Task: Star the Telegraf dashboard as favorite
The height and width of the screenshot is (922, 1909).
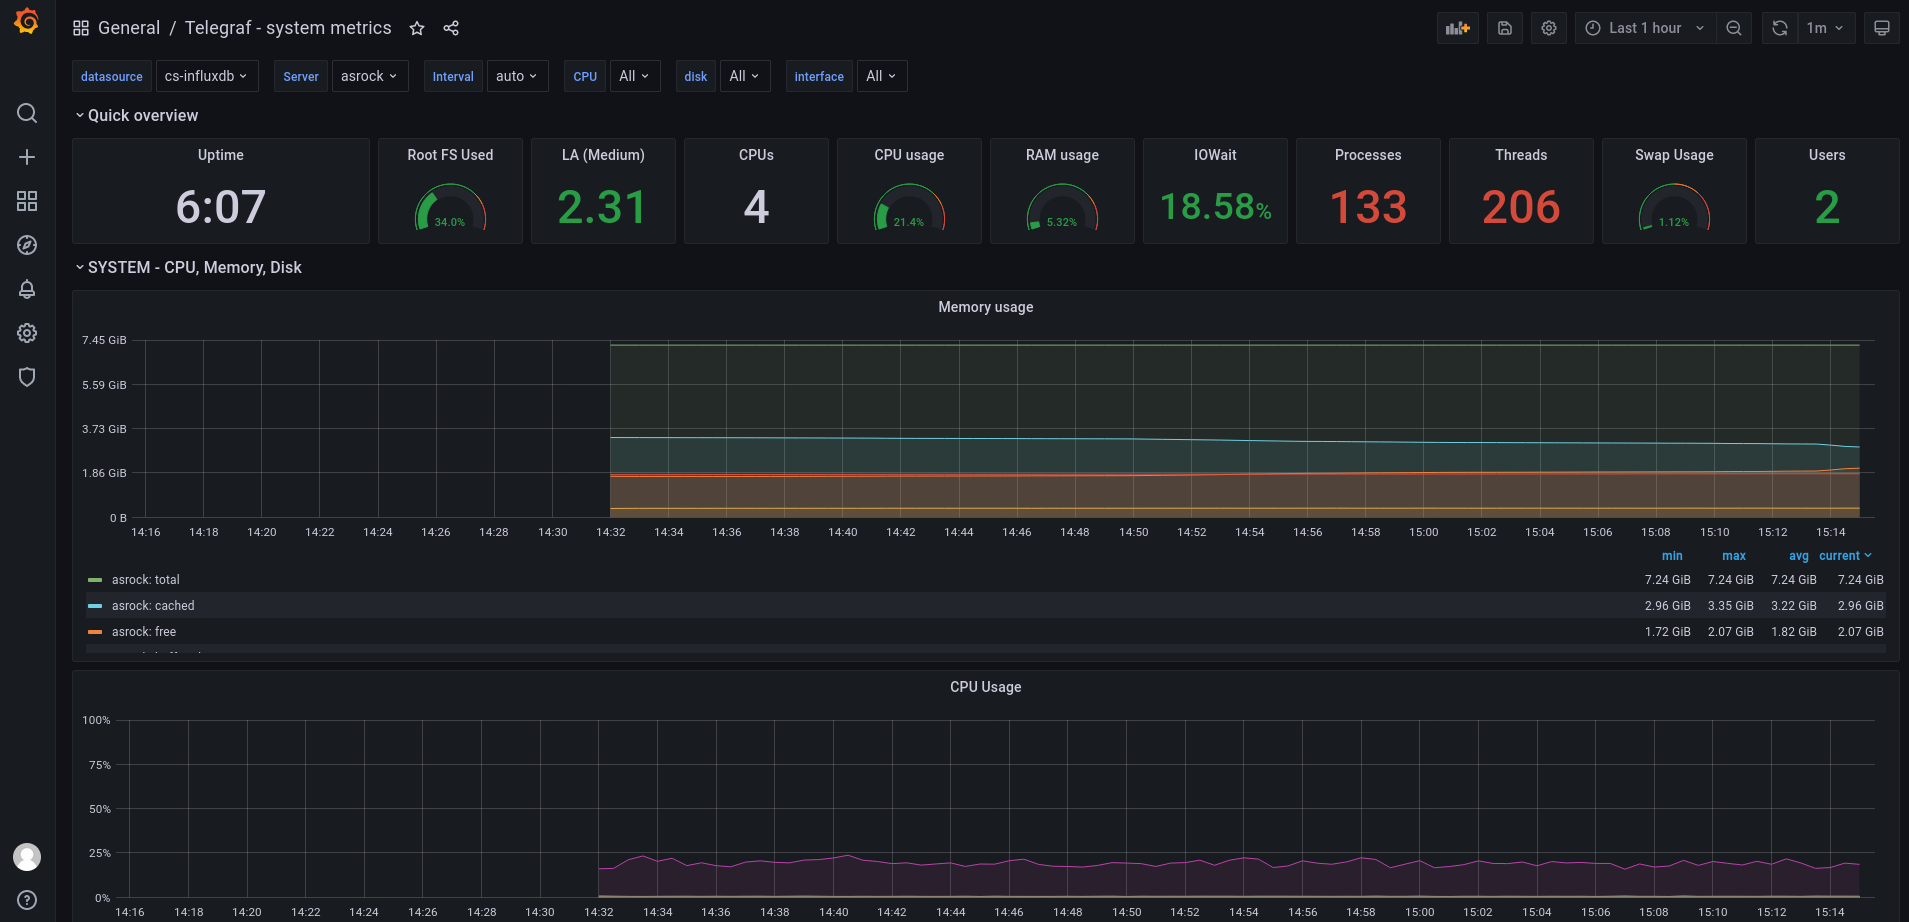Action: pyautogui.click(x=417, y=28)
